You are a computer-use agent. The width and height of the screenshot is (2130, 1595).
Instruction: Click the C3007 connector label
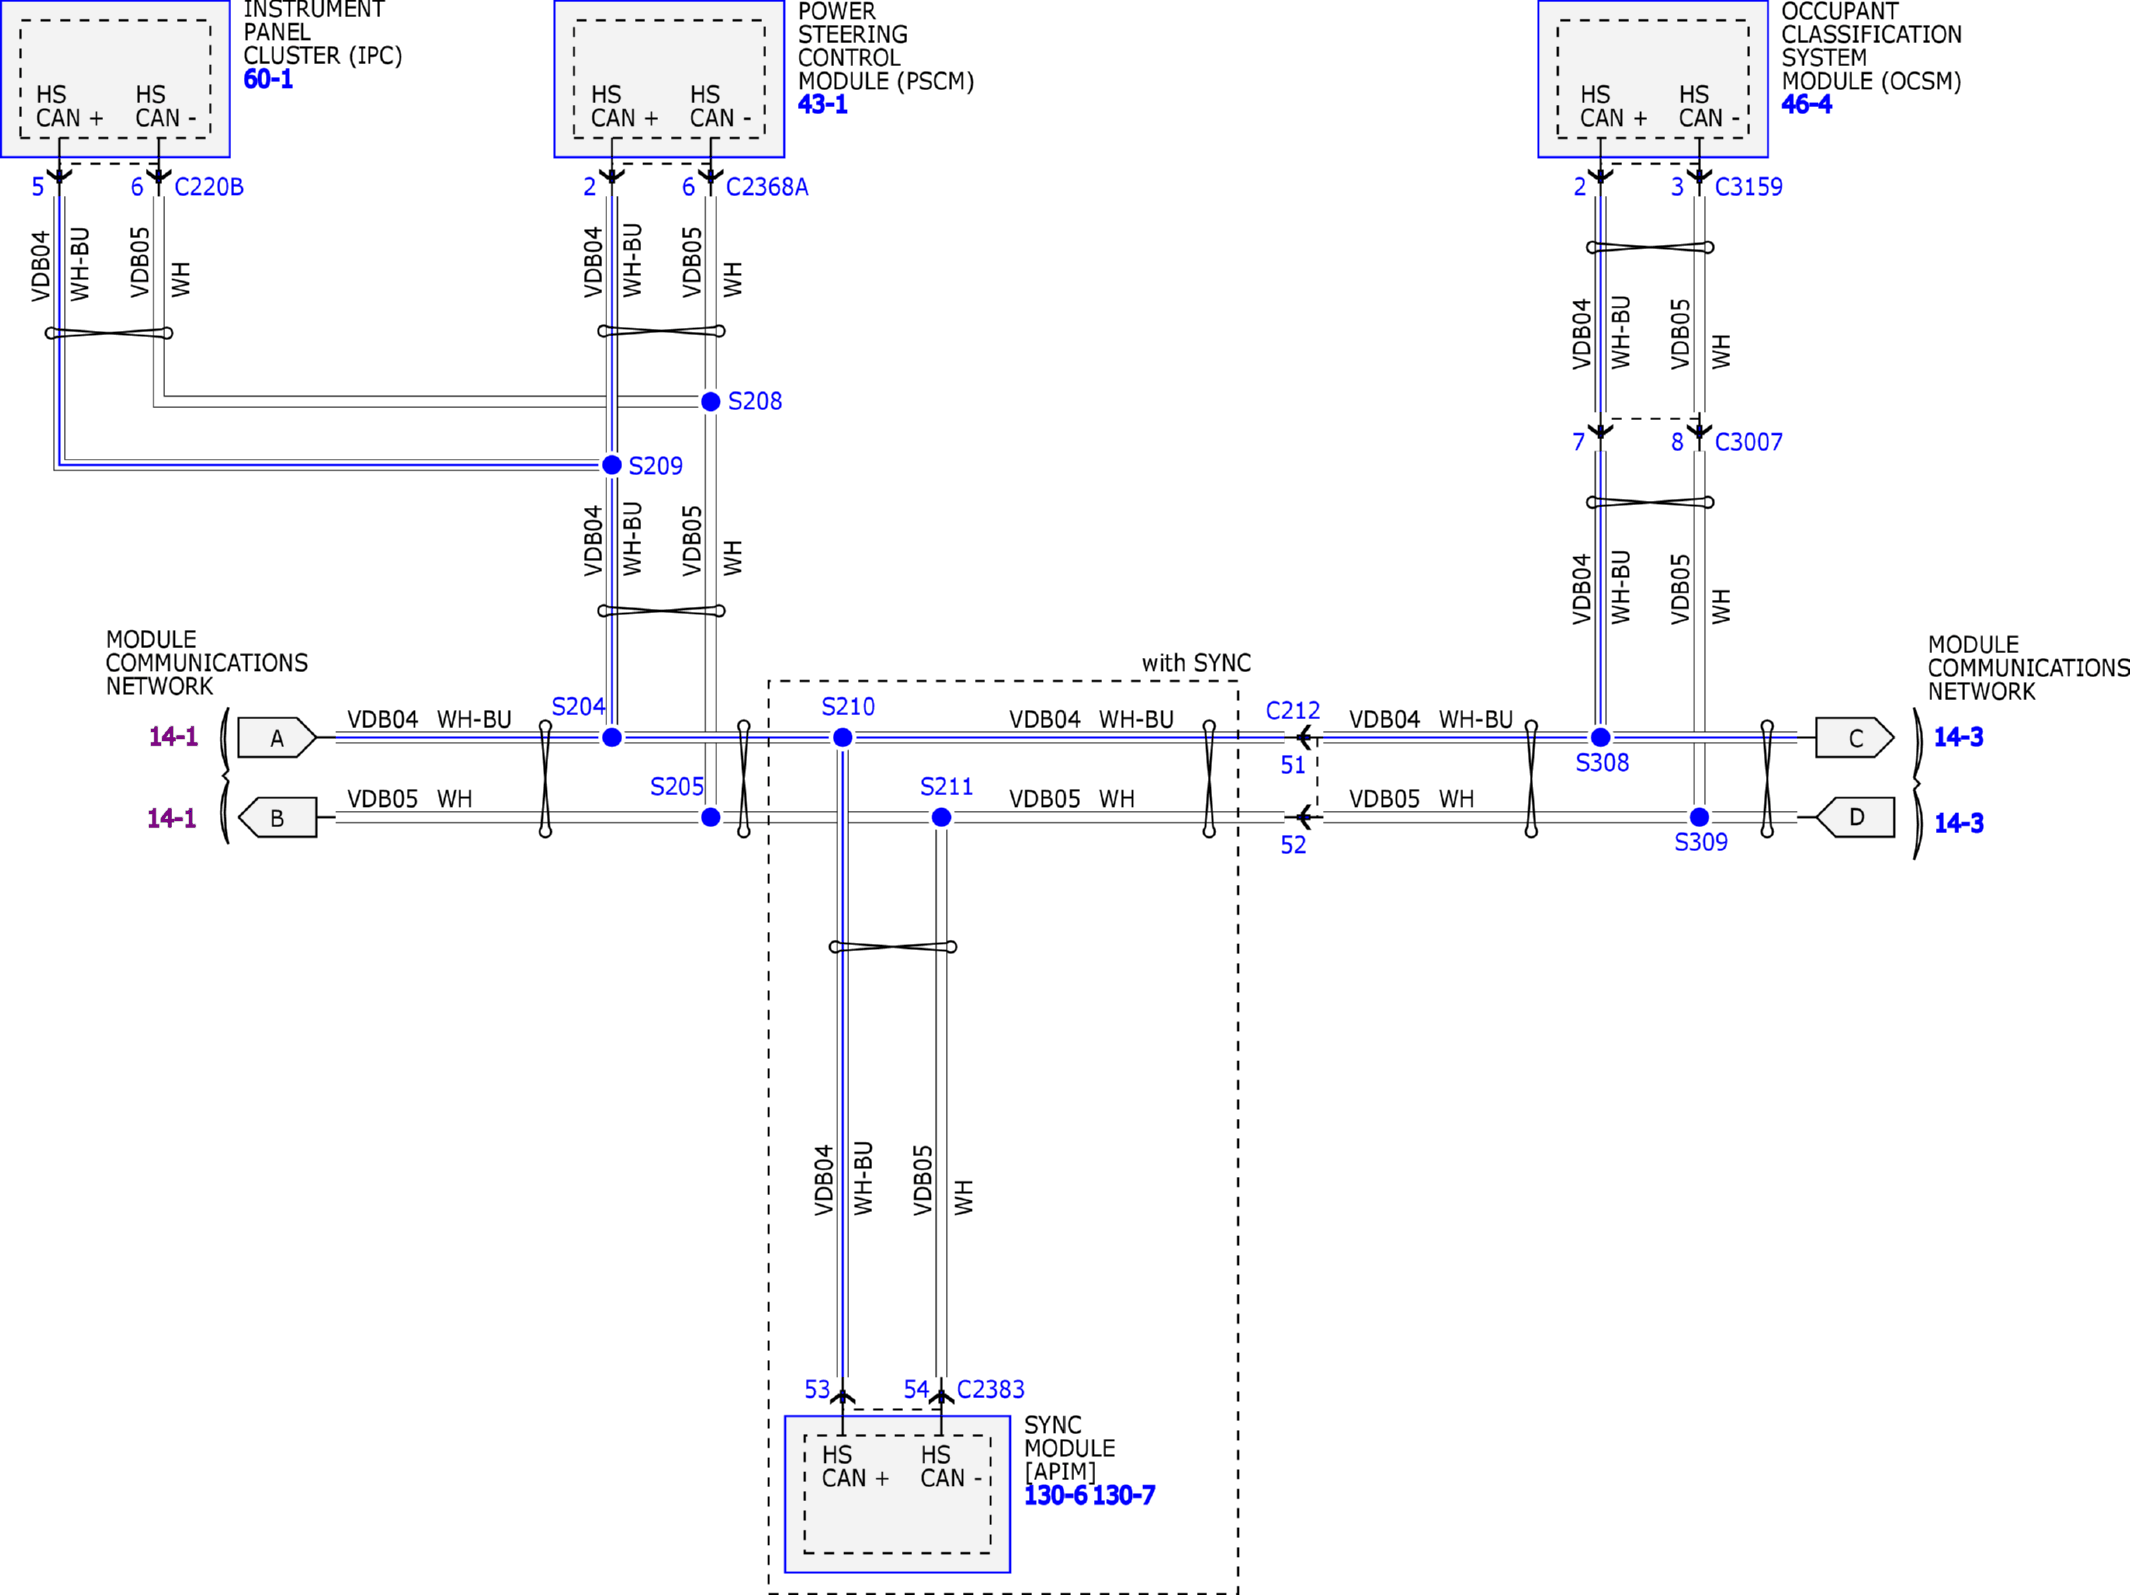[x=1748, y=442]
